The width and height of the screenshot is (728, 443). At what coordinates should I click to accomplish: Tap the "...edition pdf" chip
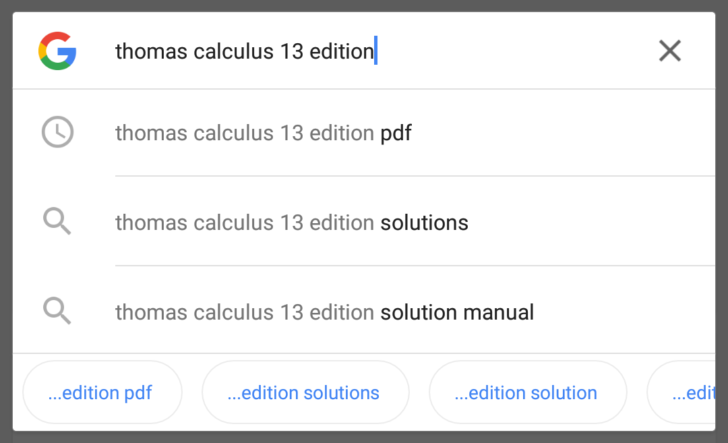click(x=102, y=392)
